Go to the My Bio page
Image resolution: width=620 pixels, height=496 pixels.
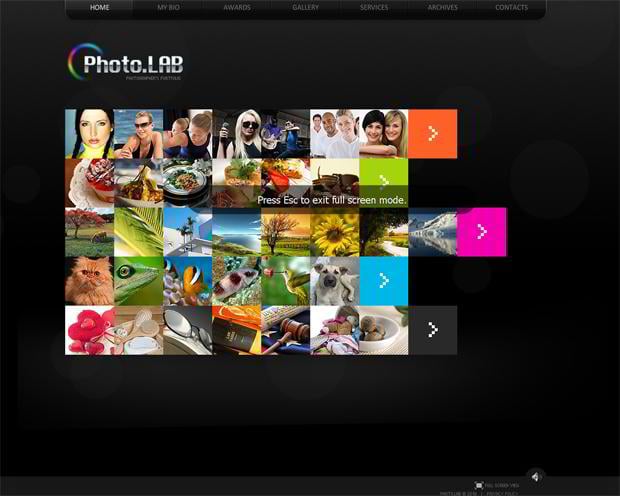168,8
